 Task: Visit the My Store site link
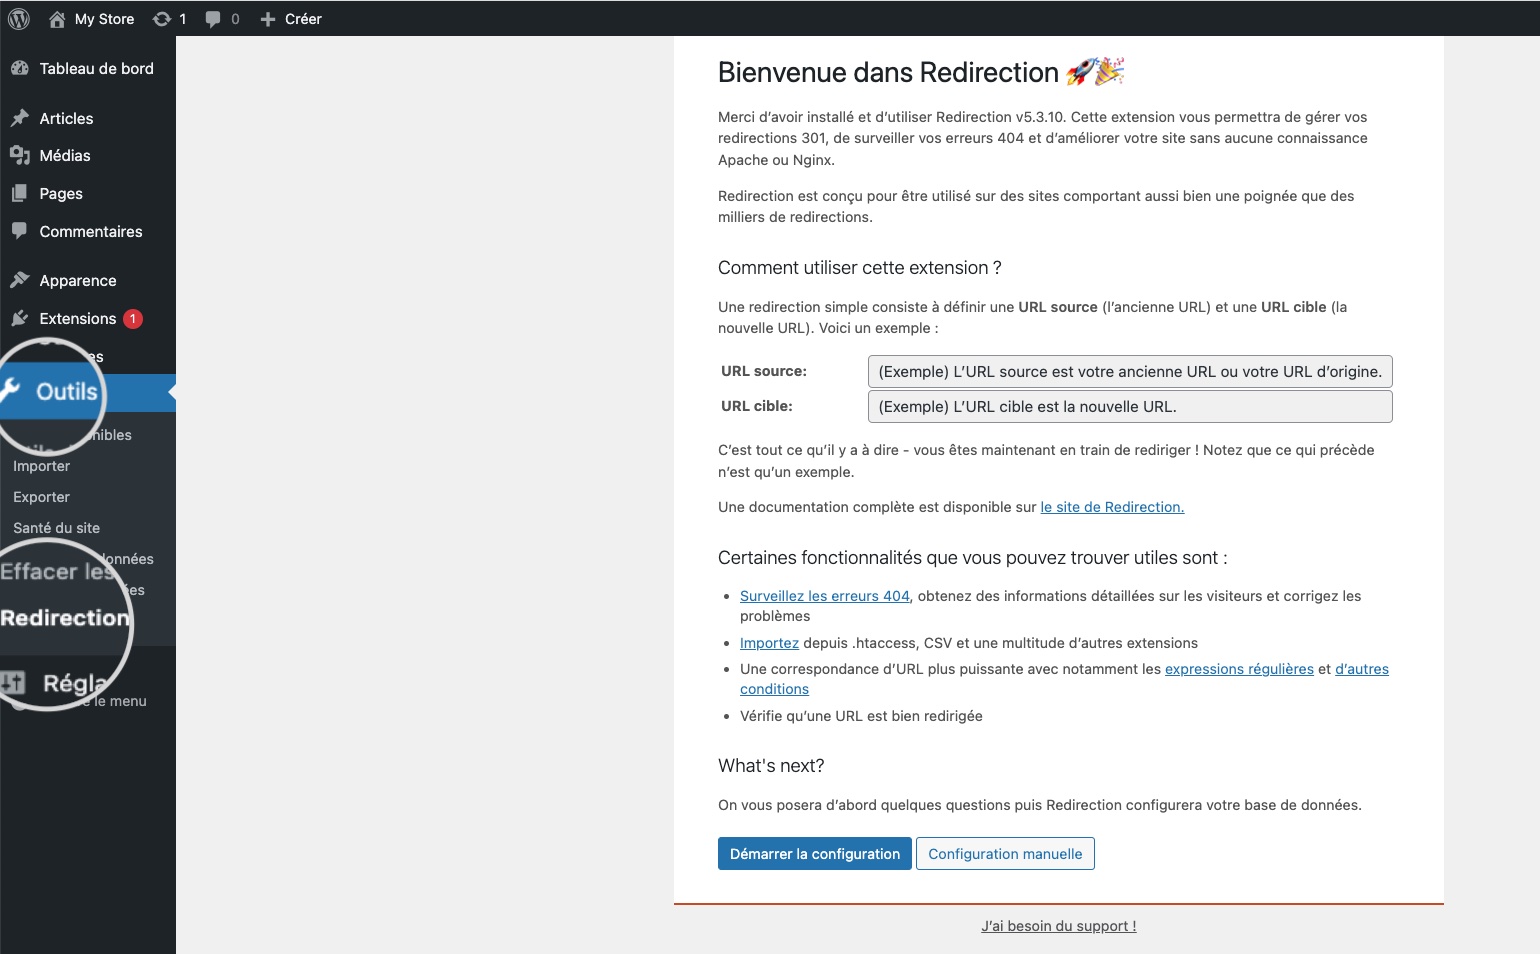[91, 18]
